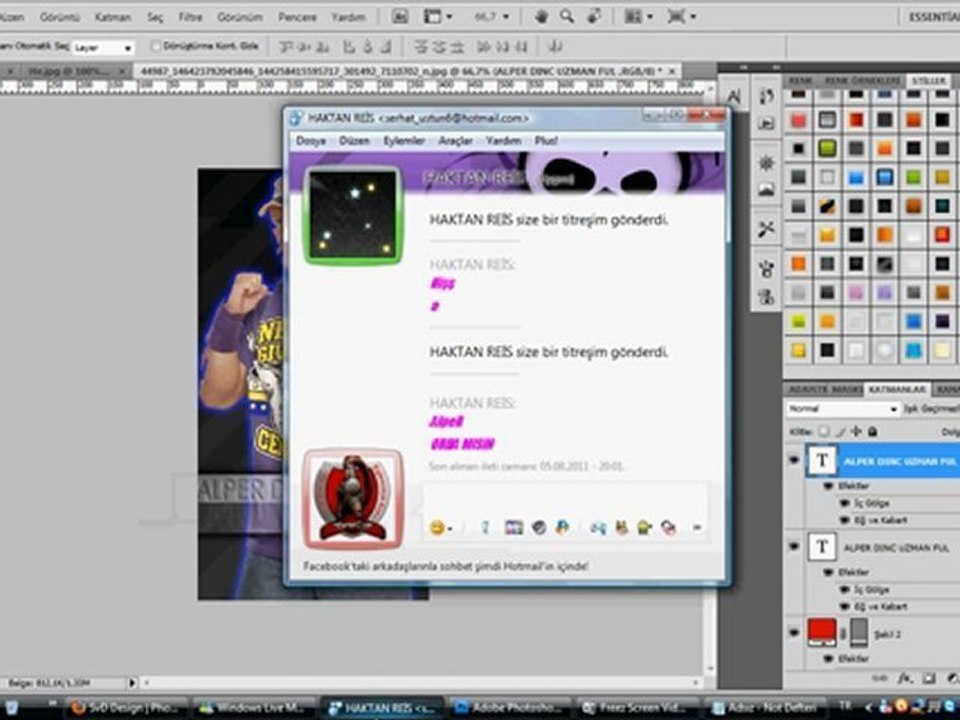960x720 pixels.
Task: Click HAKTAN REİS green-framed avatar
Action: 352,215
